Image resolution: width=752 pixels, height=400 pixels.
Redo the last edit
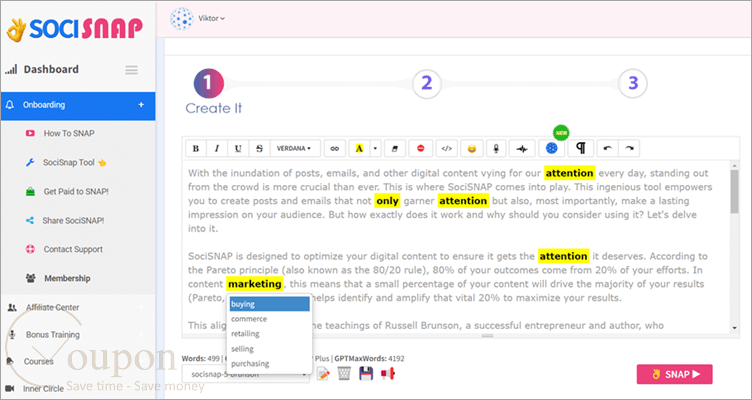(x=629, y=149)
